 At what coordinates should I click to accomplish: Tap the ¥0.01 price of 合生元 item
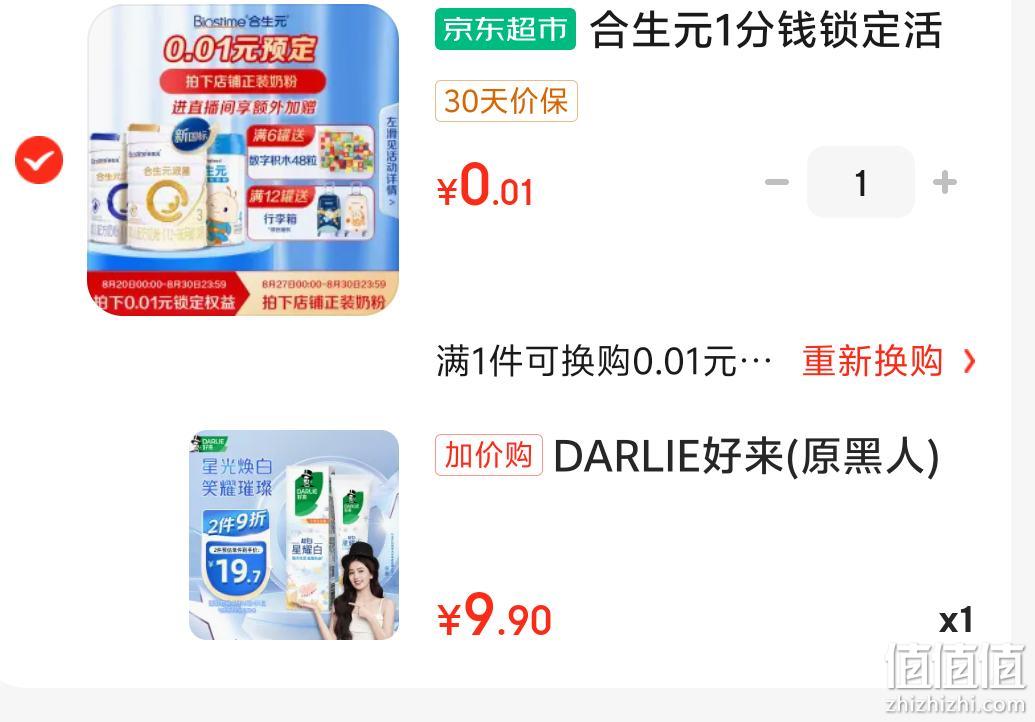pos(485,185)
